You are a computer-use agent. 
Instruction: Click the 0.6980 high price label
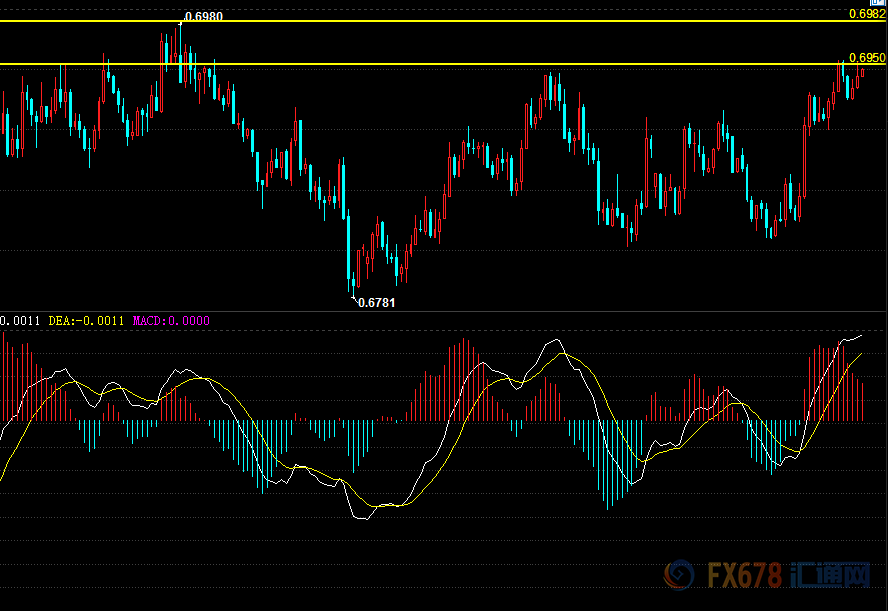pyautogui.click(x=203, y=16)
